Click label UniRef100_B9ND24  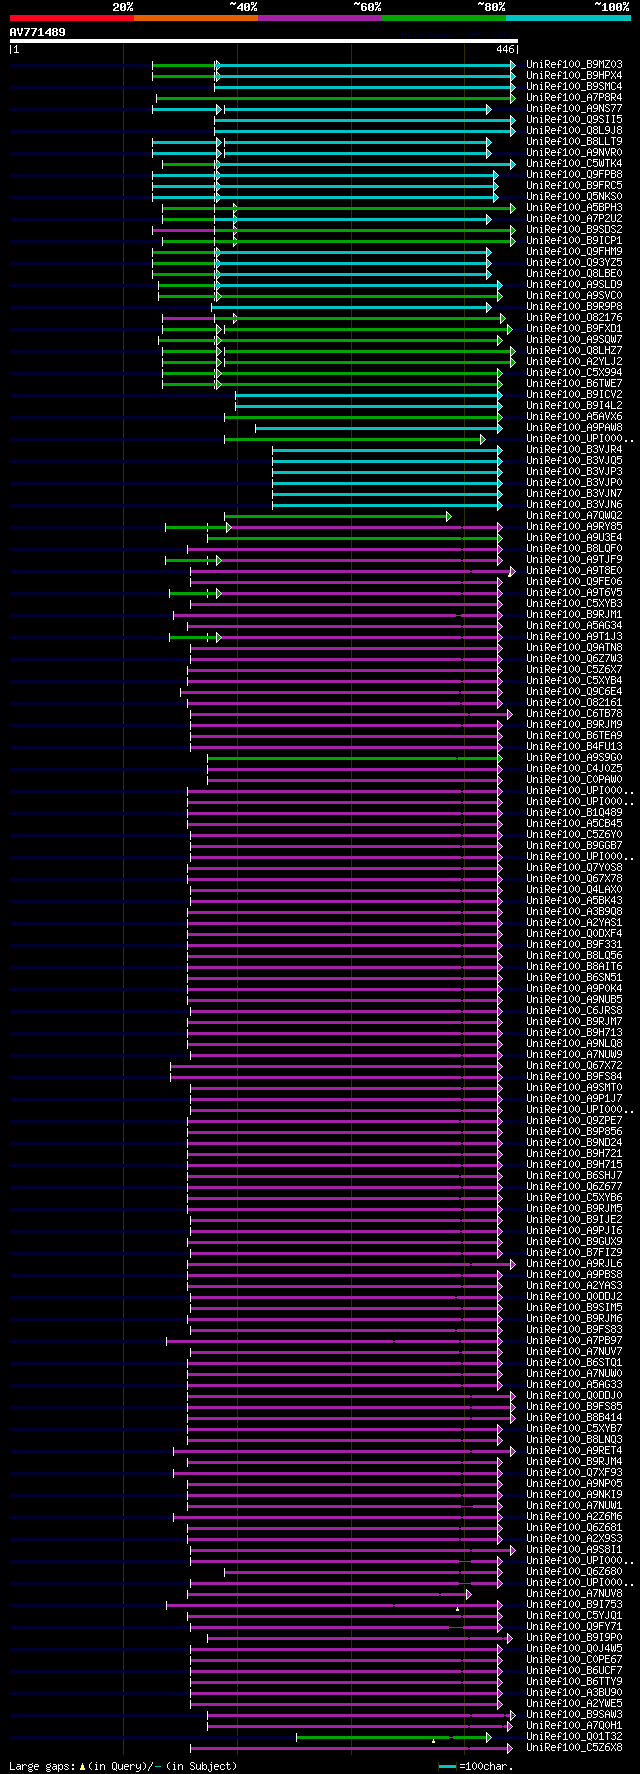tap(574, 1143)
